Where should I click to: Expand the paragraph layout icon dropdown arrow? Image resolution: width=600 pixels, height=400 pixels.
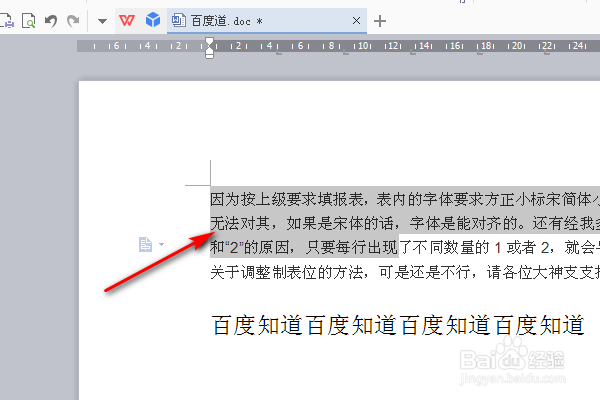(x=161, y=244)
